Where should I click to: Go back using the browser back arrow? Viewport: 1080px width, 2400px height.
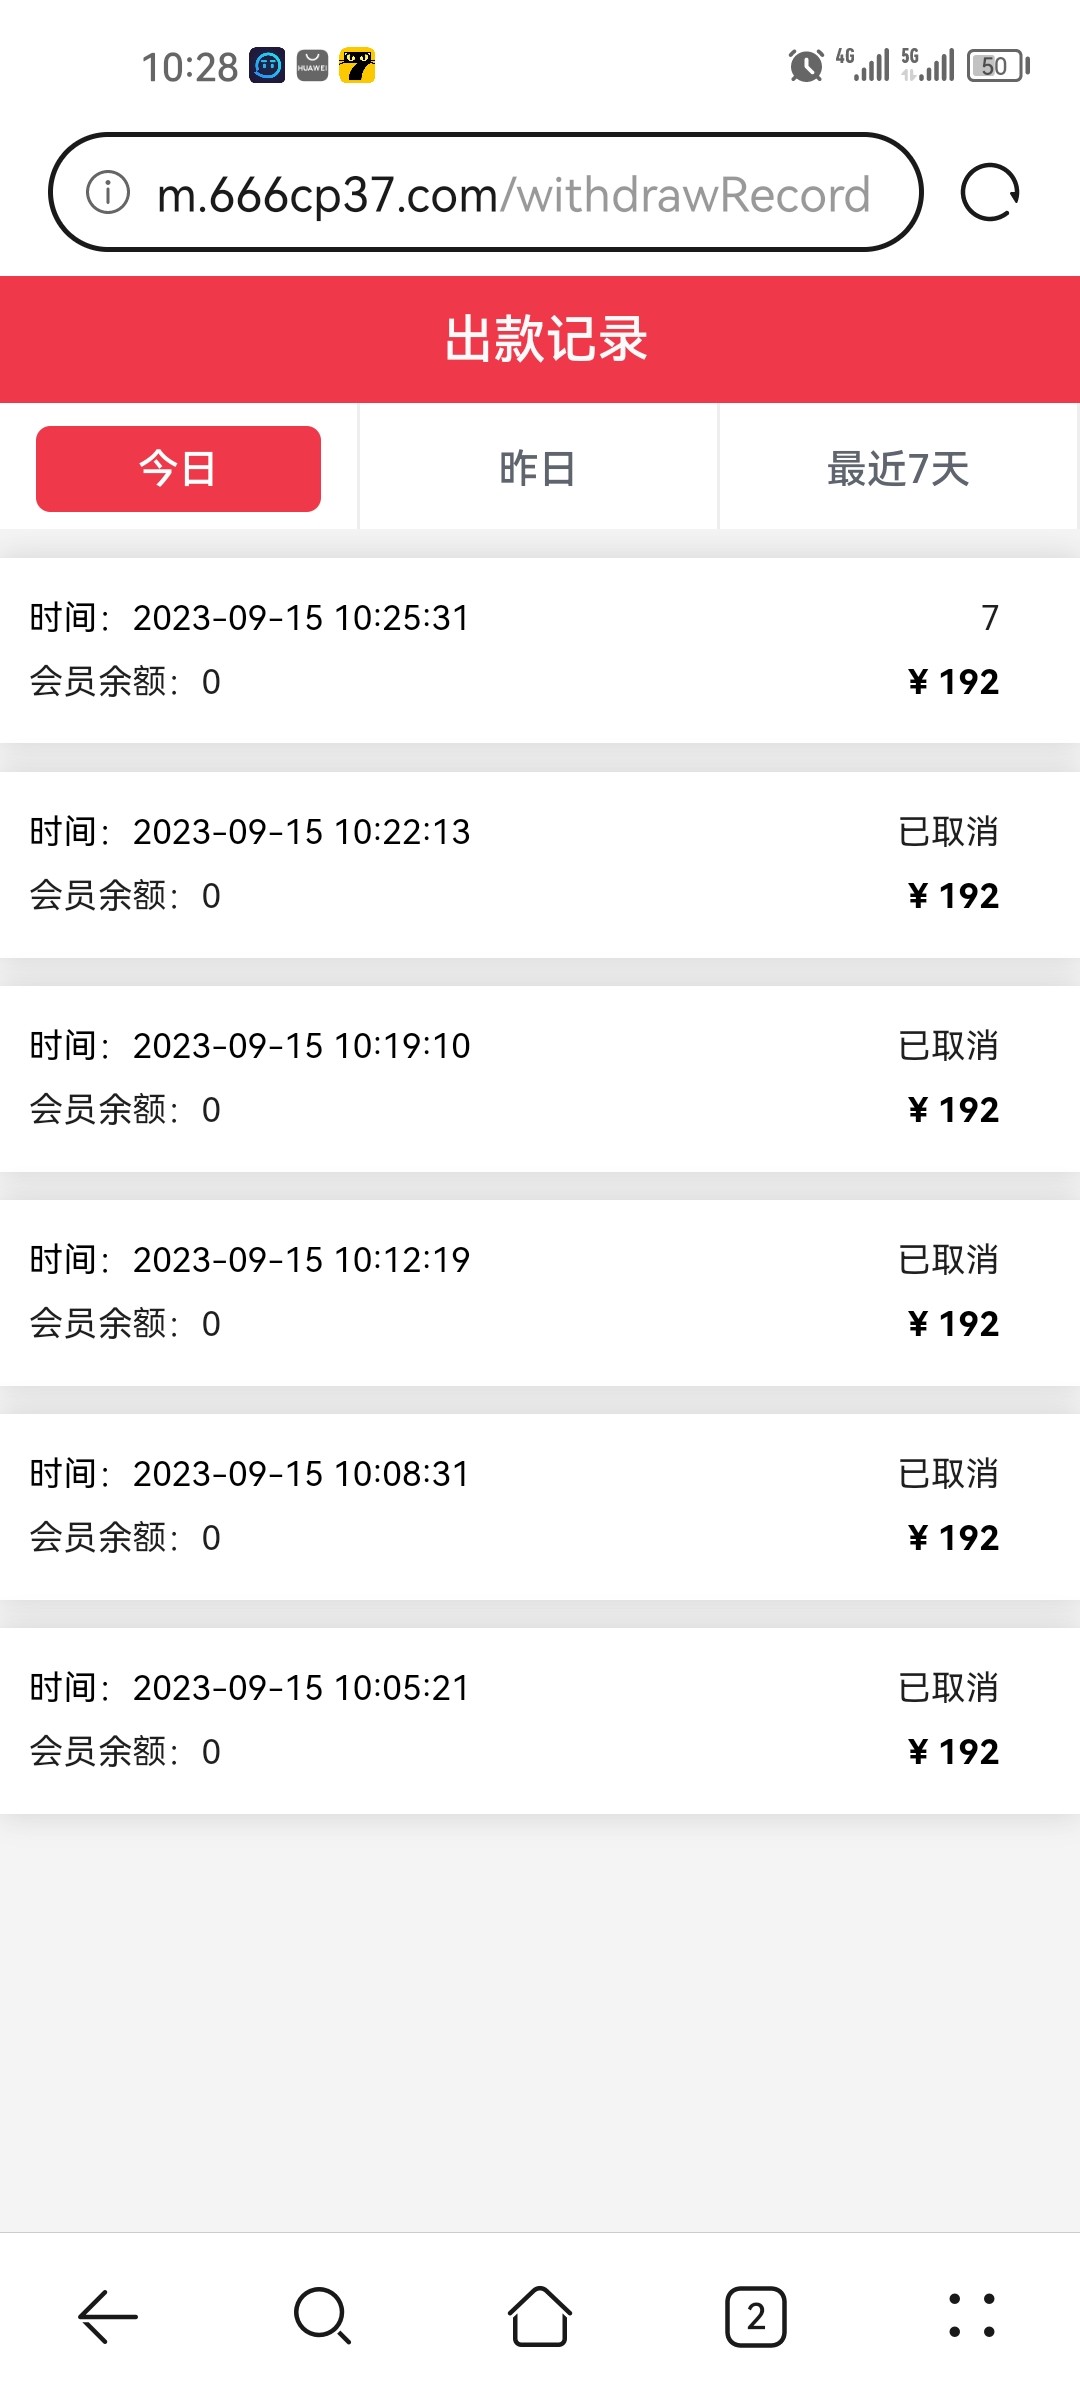coord(108,2316)
